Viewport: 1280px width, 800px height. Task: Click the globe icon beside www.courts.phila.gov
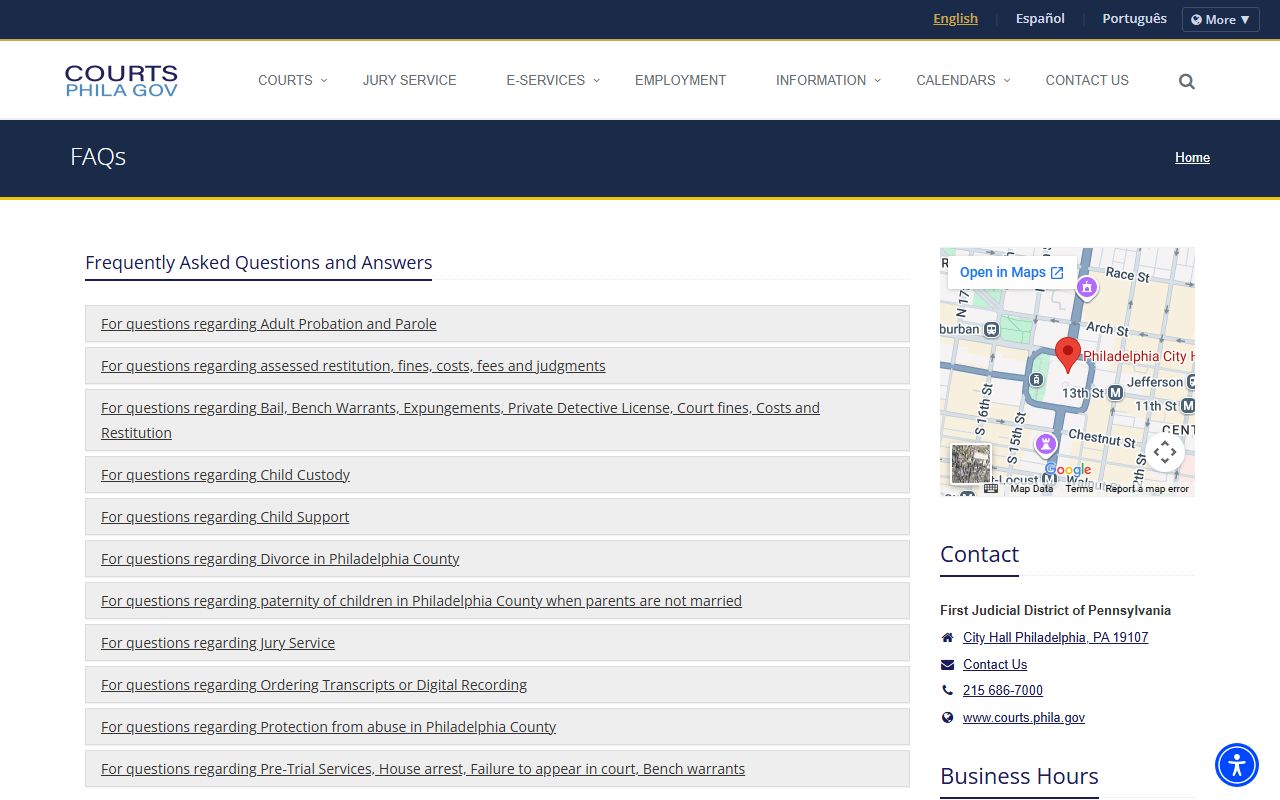[x=947, y=718]
